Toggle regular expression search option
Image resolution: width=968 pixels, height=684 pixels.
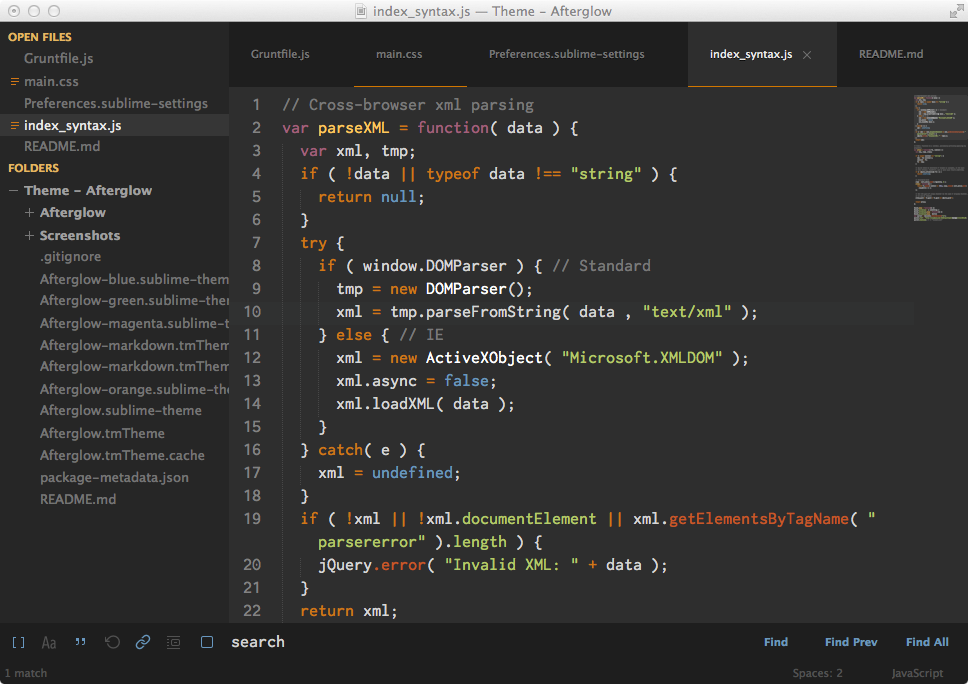(x=18, y=642)
